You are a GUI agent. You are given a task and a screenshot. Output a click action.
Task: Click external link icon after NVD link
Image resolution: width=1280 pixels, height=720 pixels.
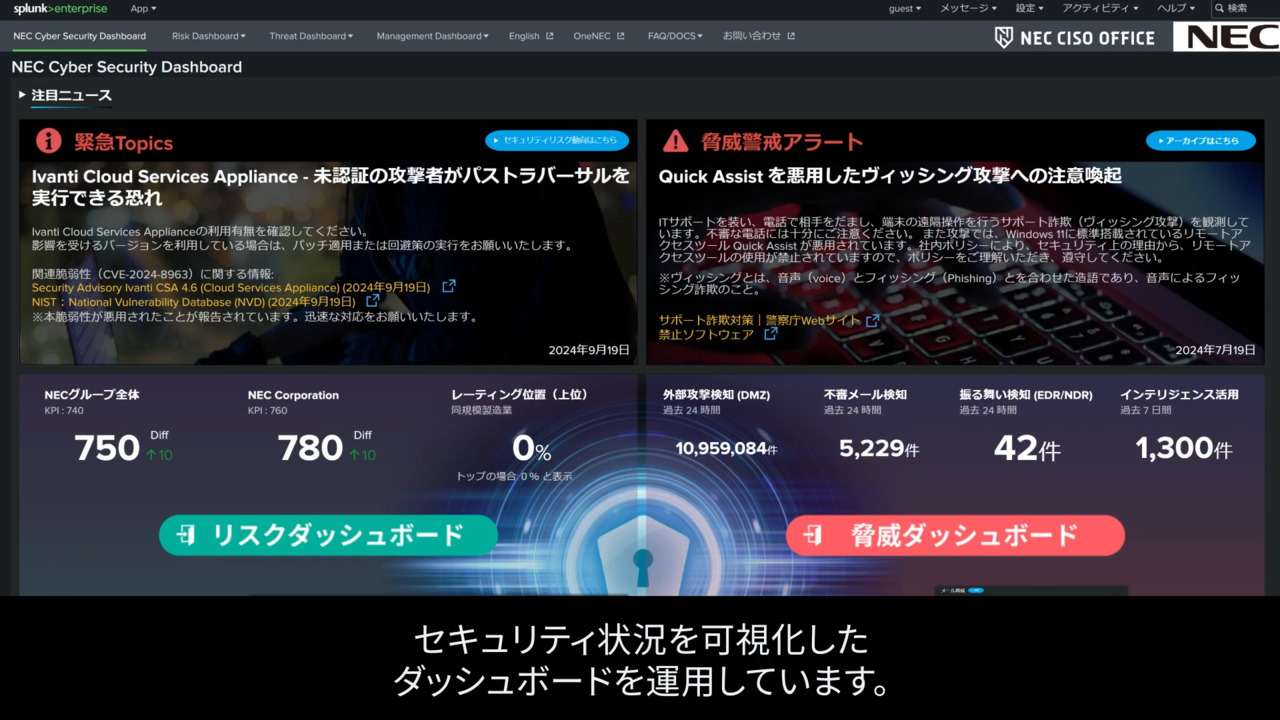pyautogui.click(x=372, y=300)
